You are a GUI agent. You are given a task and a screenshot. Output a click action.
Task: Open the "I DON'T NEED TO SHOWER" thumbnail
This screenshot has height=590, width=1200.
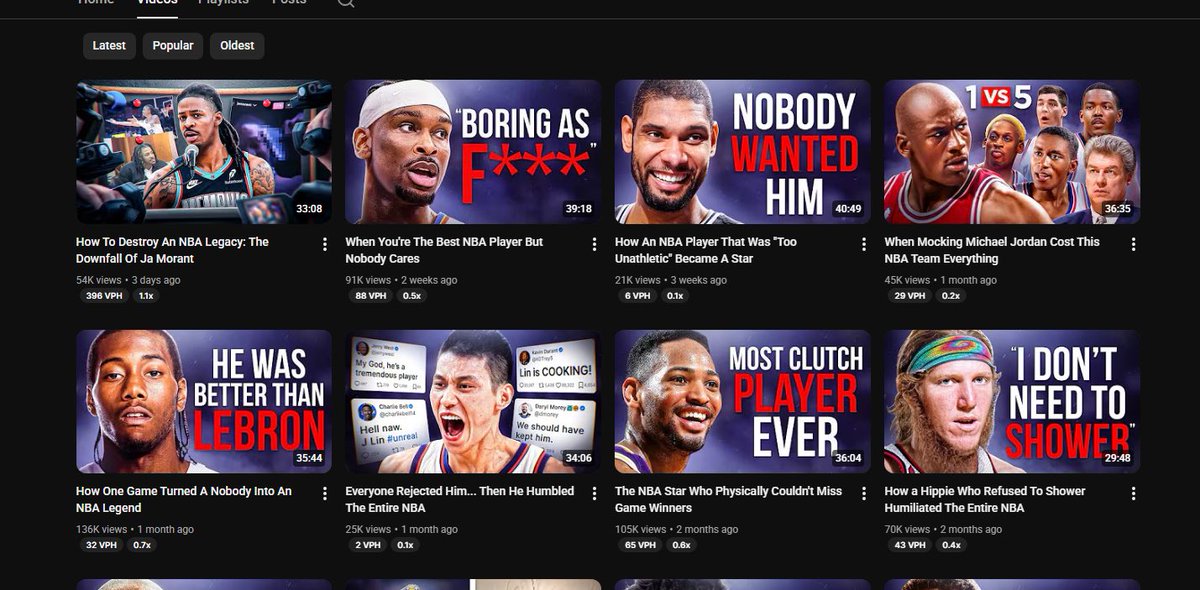1012,401
